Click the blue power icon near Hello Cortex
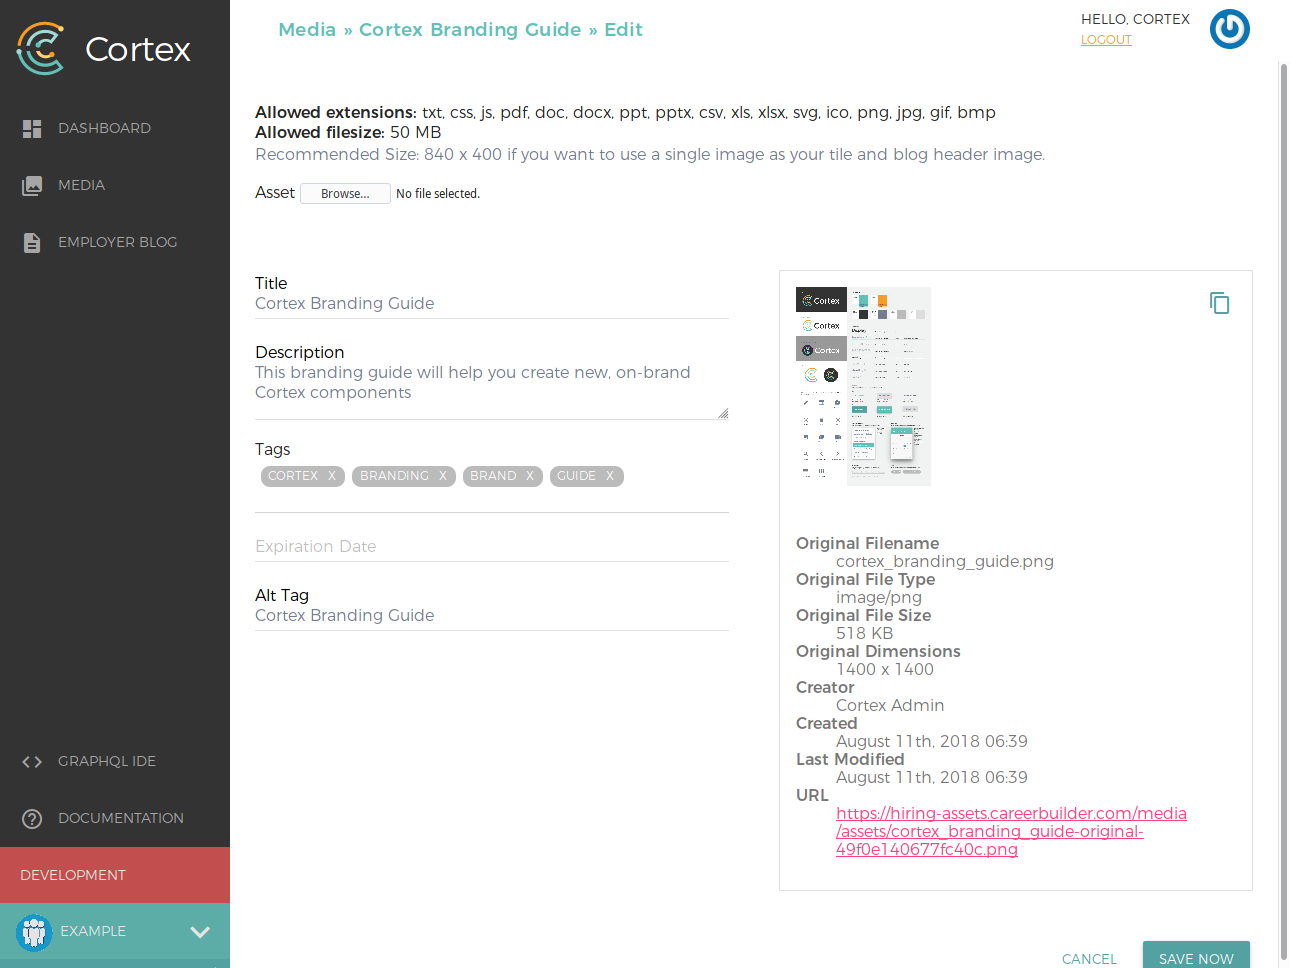Screen dimensions: 1290x968 pyautogui.click(x=1229, y=29)
